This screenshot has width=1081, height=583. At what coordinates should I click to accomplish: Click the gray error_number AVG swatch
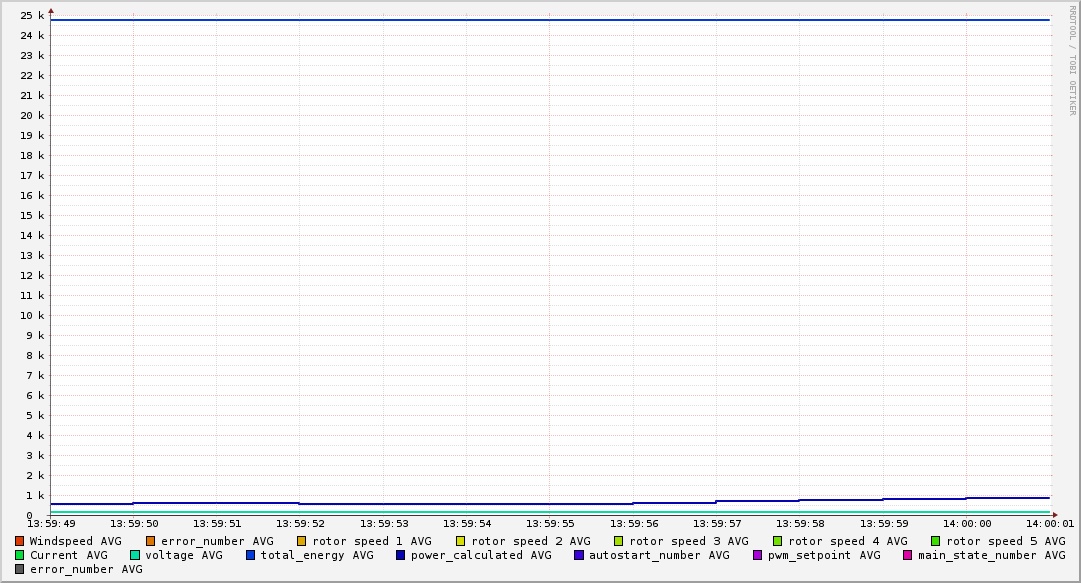[20, 569]
